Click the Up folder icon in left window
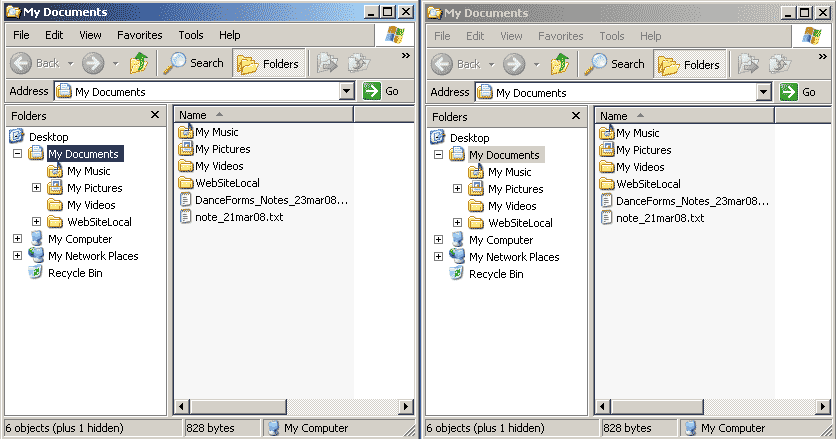Screen dimensions: 836x439 [138, 63]
